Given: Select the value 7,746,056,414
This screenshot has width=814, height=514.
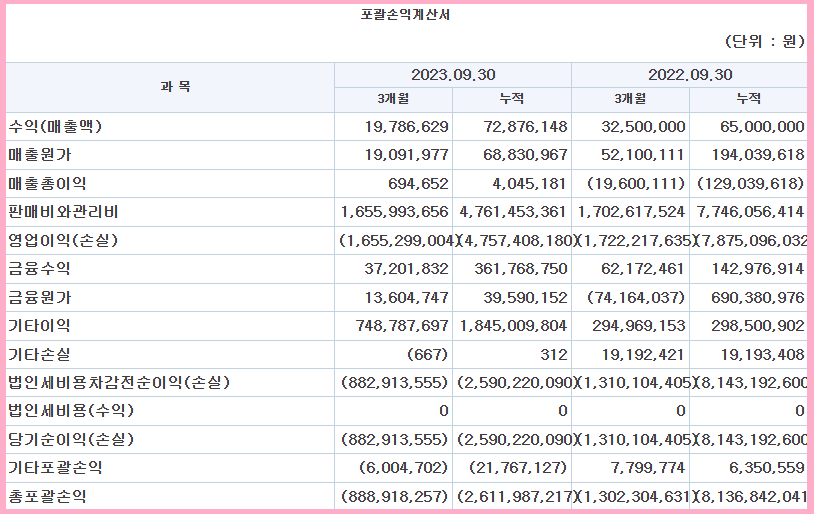Looking at the screenshot, I should pos(750,212).
